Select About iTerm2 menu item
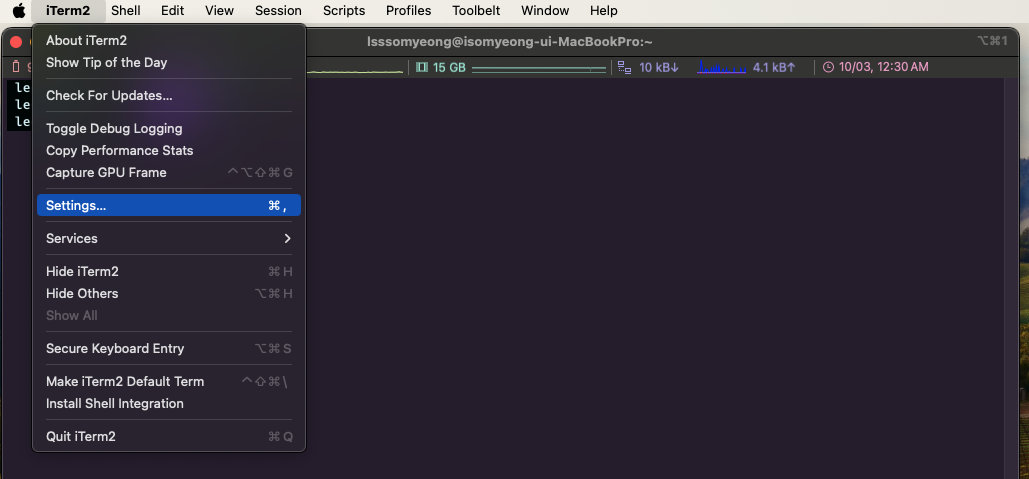 click(x=169, y=41)
